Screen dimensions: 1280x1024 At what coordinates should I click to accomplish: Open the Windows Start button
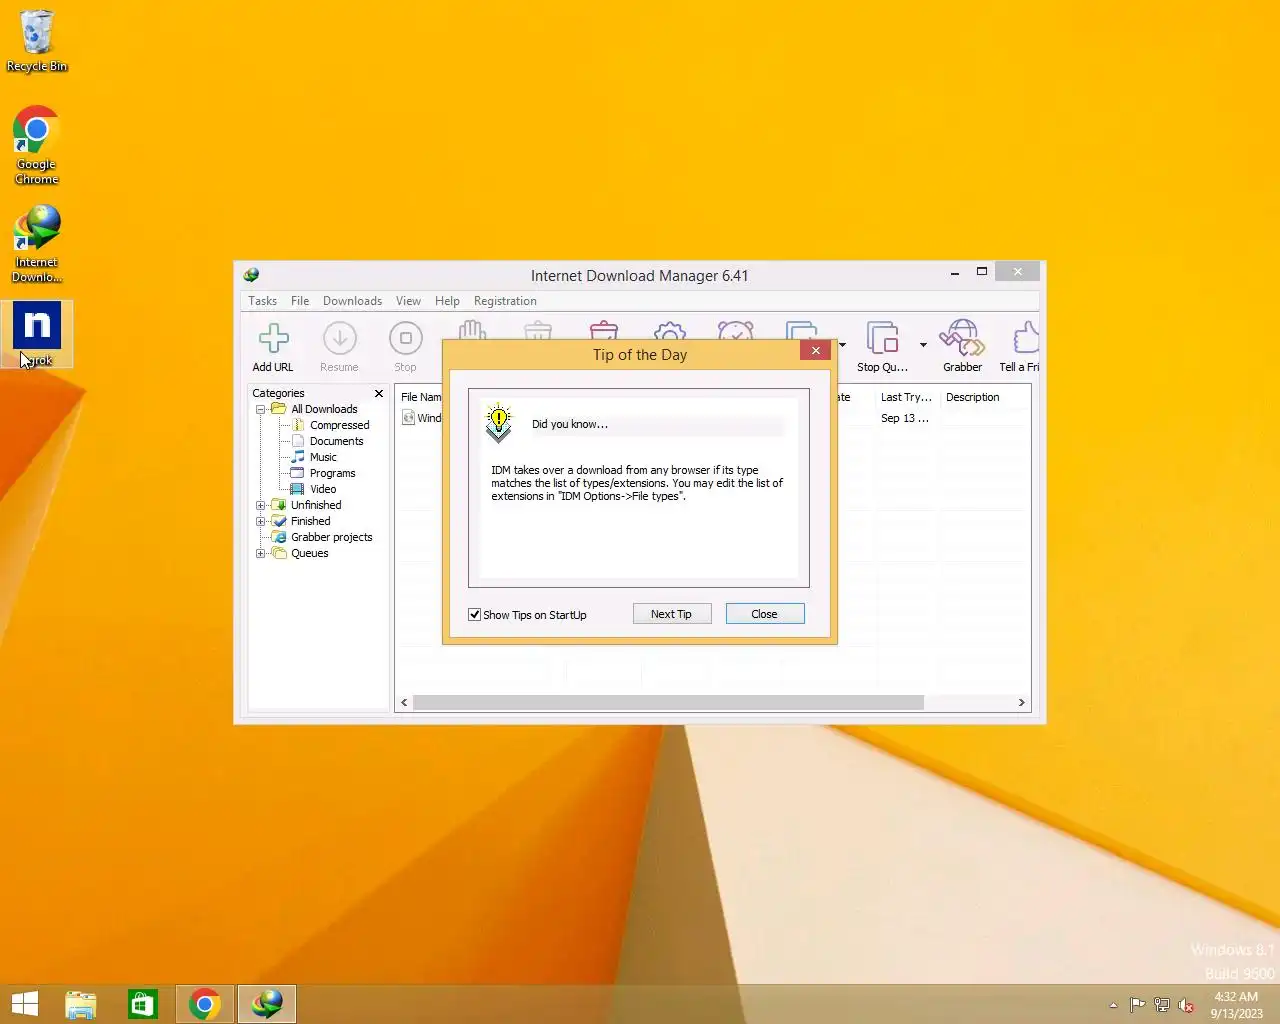click(x=24, y=1004)
